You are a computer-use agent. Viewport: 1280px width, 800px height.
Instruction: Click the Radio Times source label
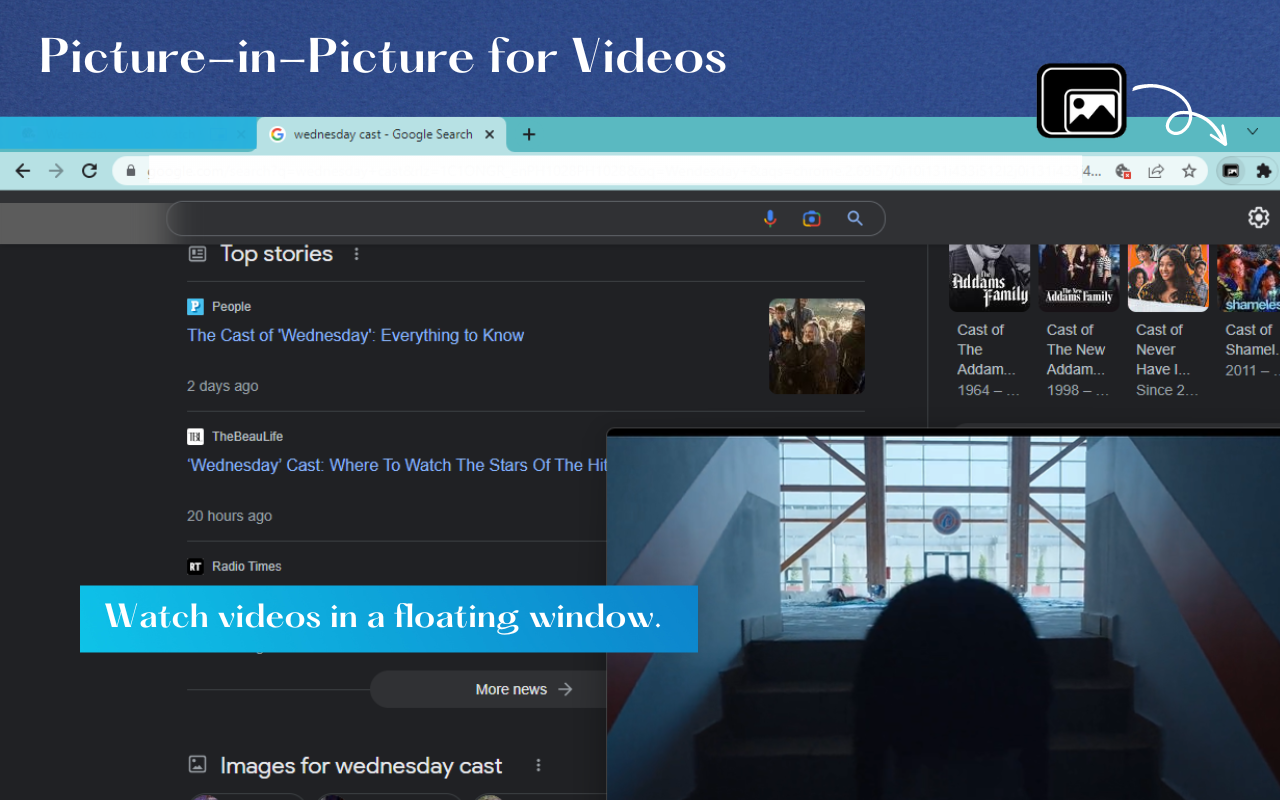[246, 567]
